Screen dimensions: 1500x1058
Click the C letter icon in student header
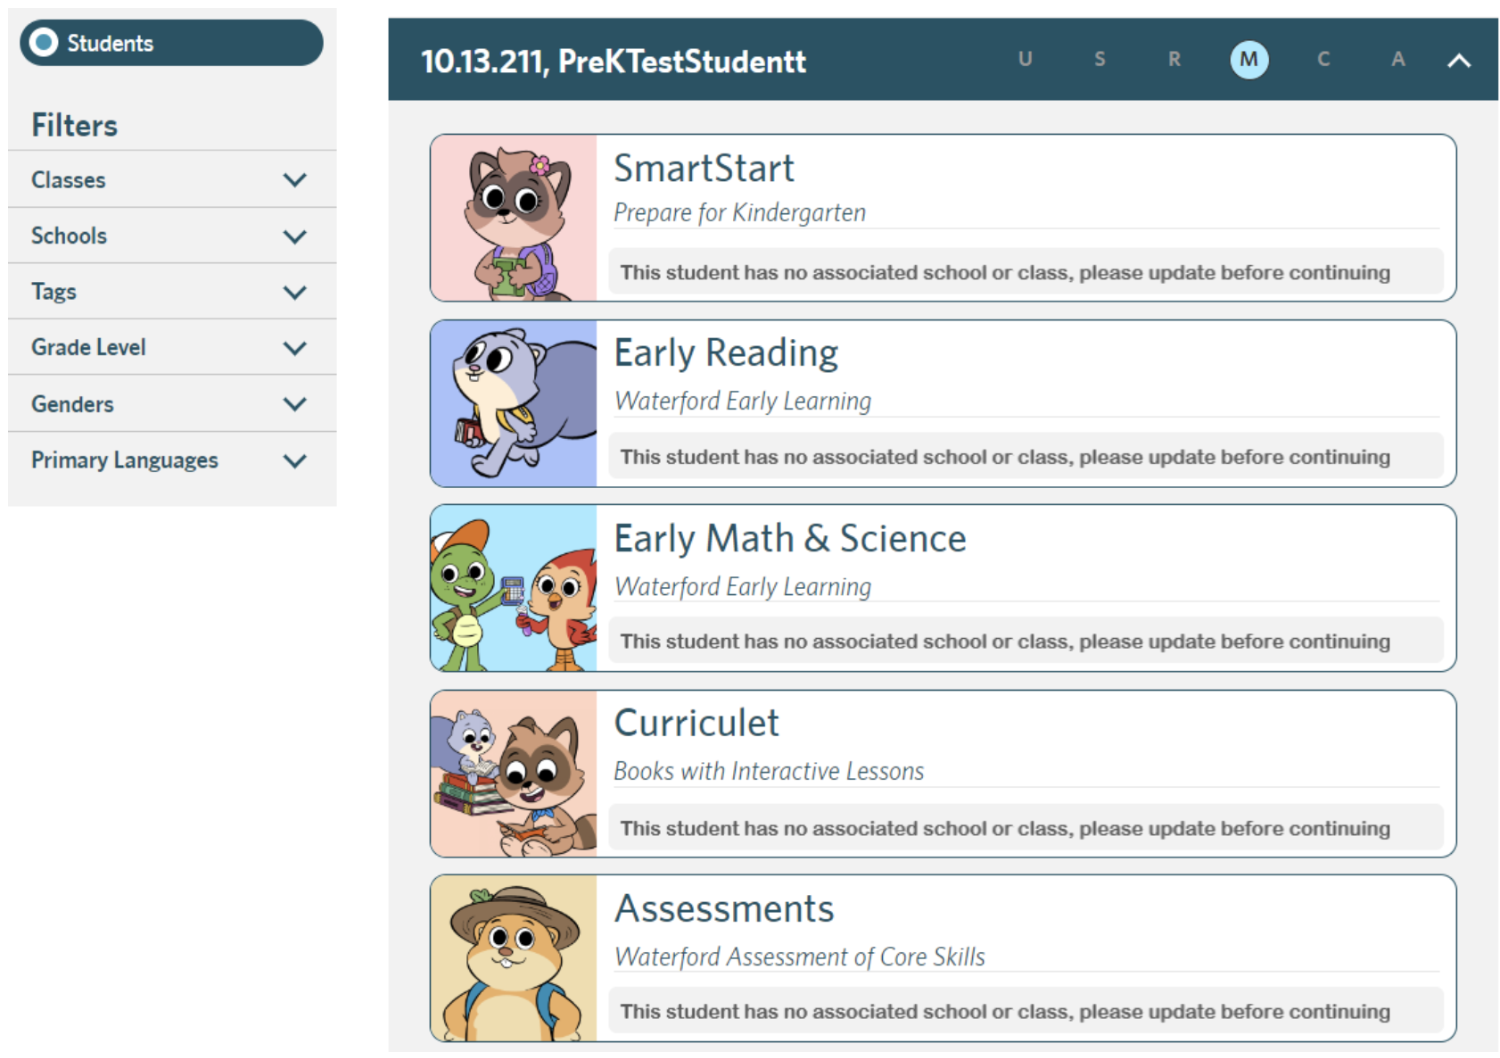[1323, 59]
